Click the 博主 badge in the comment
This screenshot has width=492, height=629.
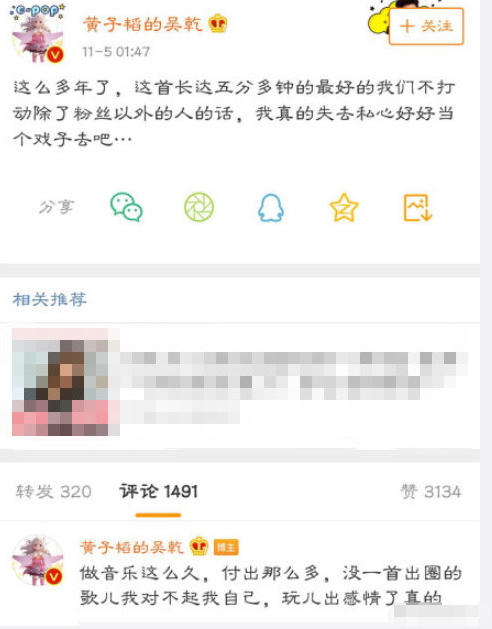point(226,547)
